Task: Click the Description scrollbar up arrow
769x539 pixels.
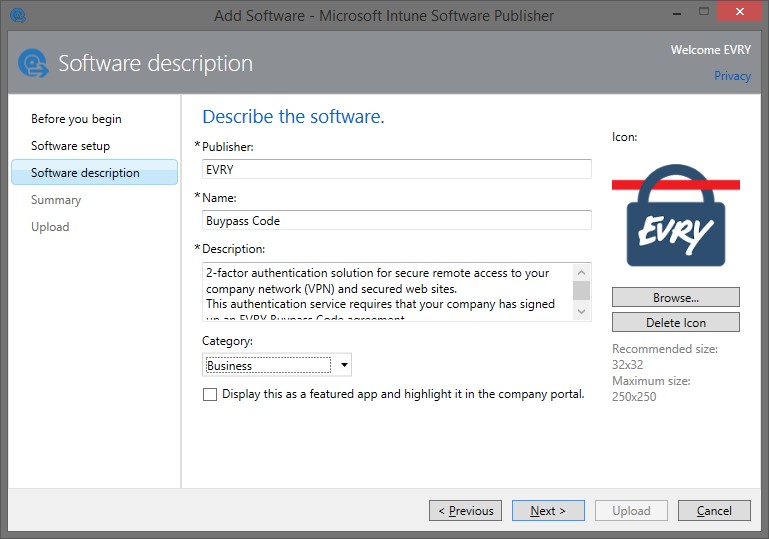Action: coord(582,272)
